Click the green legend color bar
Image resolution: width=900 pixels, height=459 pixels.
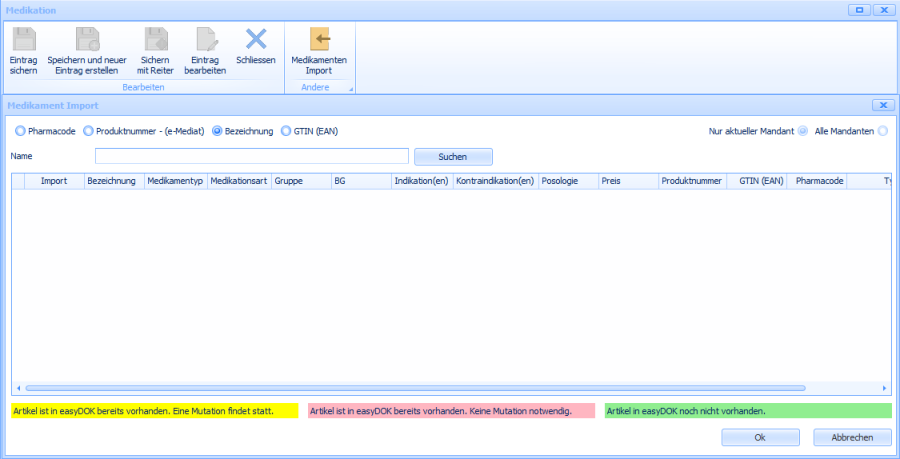[x=747, y=411]
